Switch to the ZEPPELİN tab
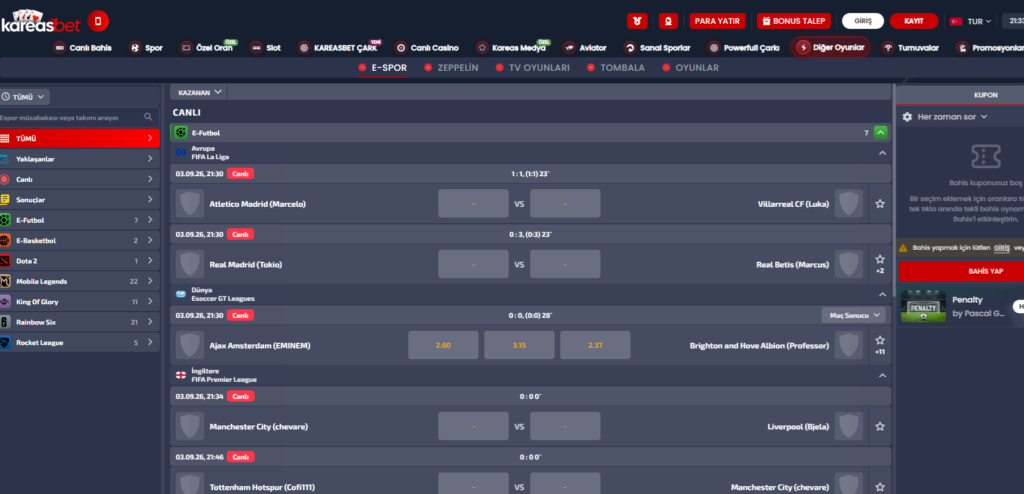Image resolution: width=1024 pixels, height=494 pixels. 451,68
